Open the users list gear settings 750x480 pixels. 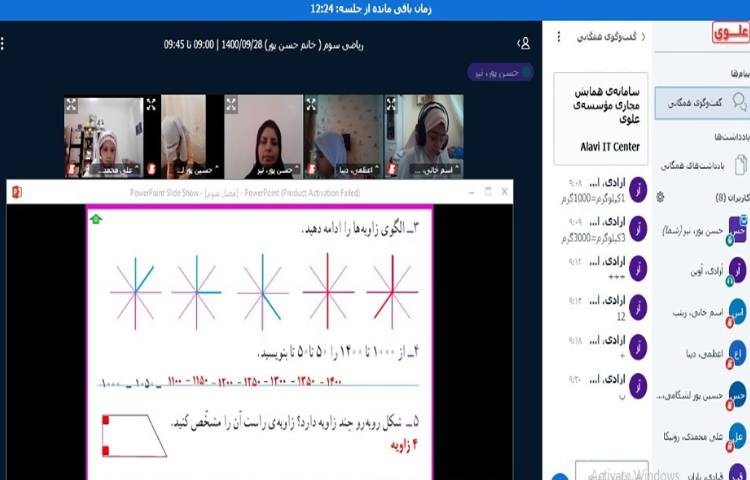(x=660, y=197)
